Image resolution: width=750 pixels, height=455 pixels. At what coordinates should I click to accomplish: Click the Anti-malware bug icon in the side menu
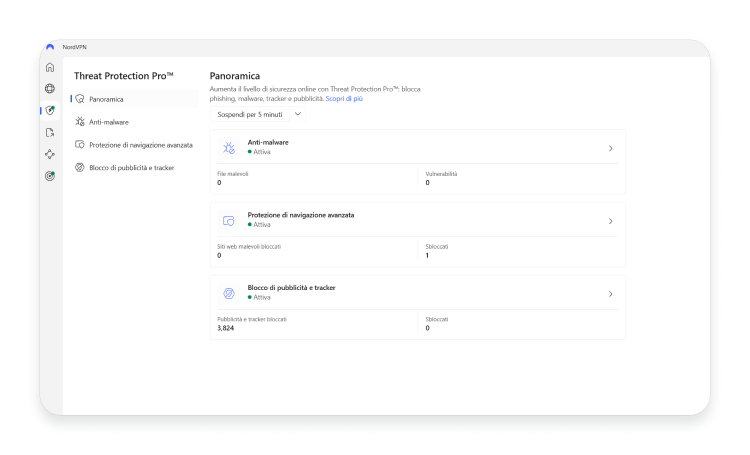[x=80, y=122]
